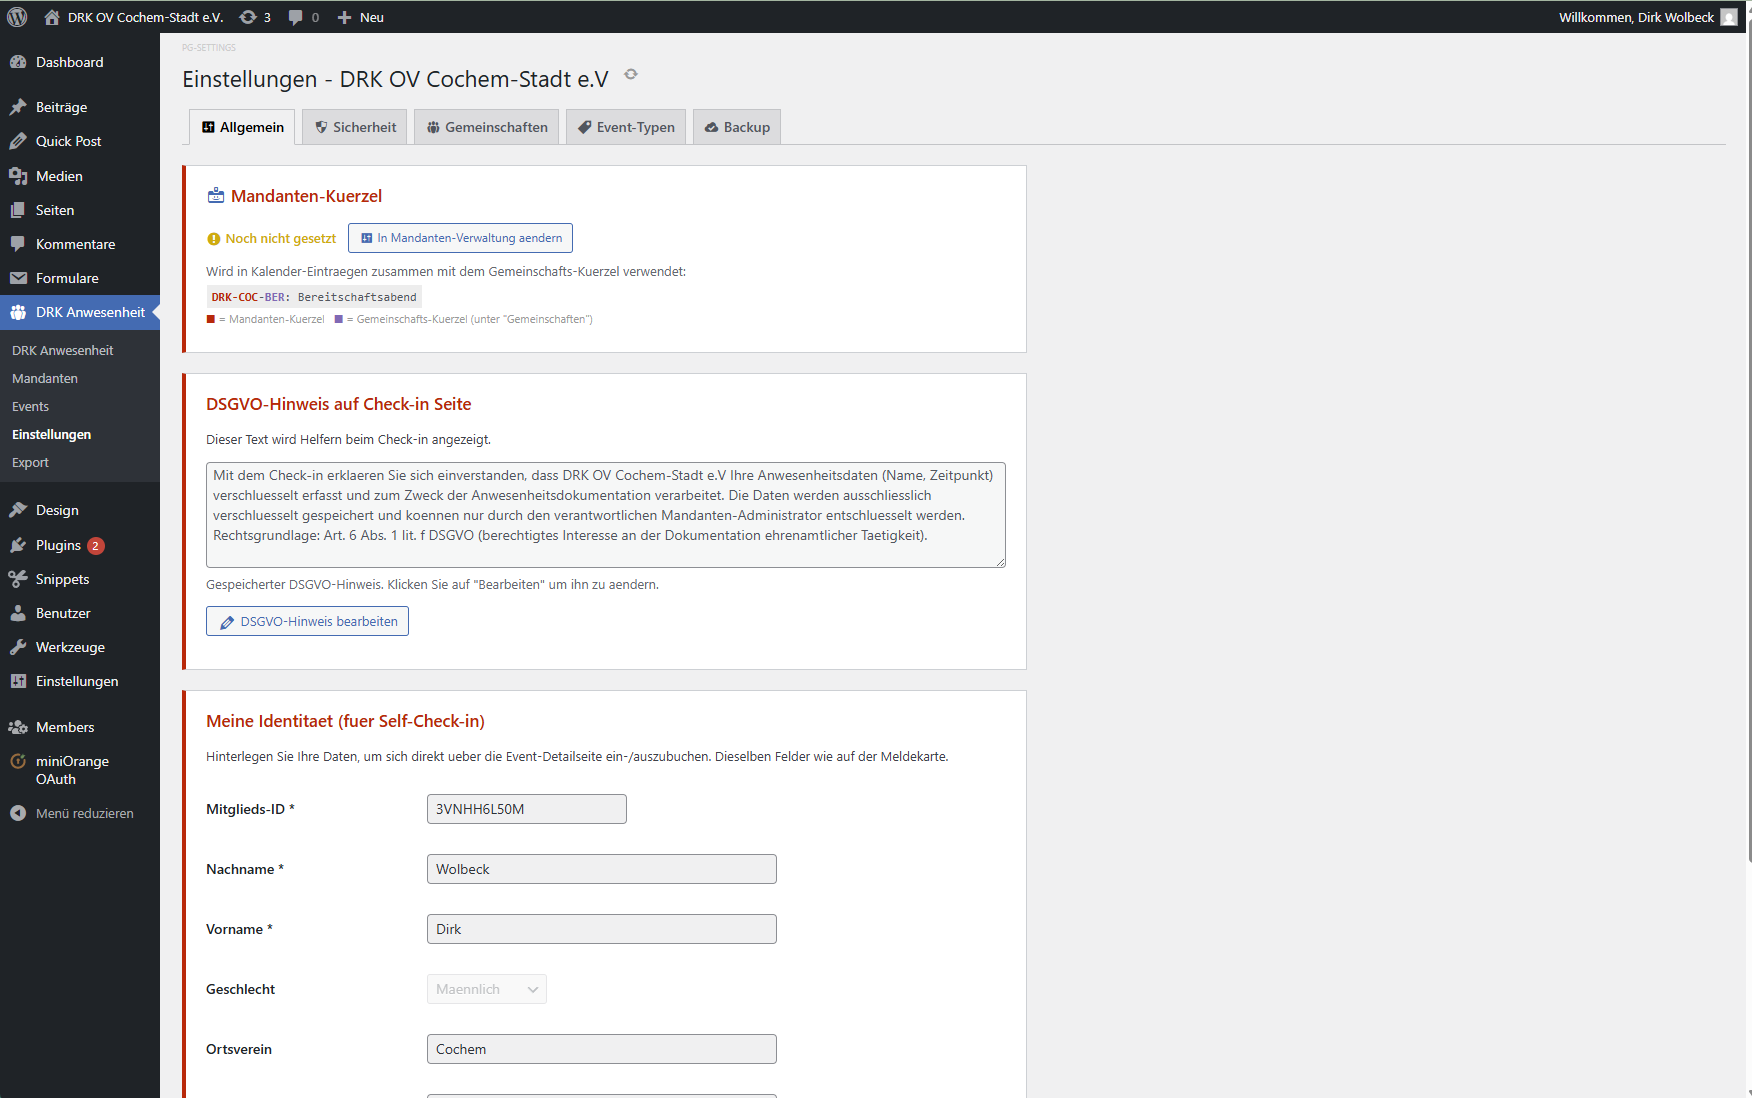
Task: Open the Geschlecht dropdown showing Maennlich
Action: click(486, 989)
